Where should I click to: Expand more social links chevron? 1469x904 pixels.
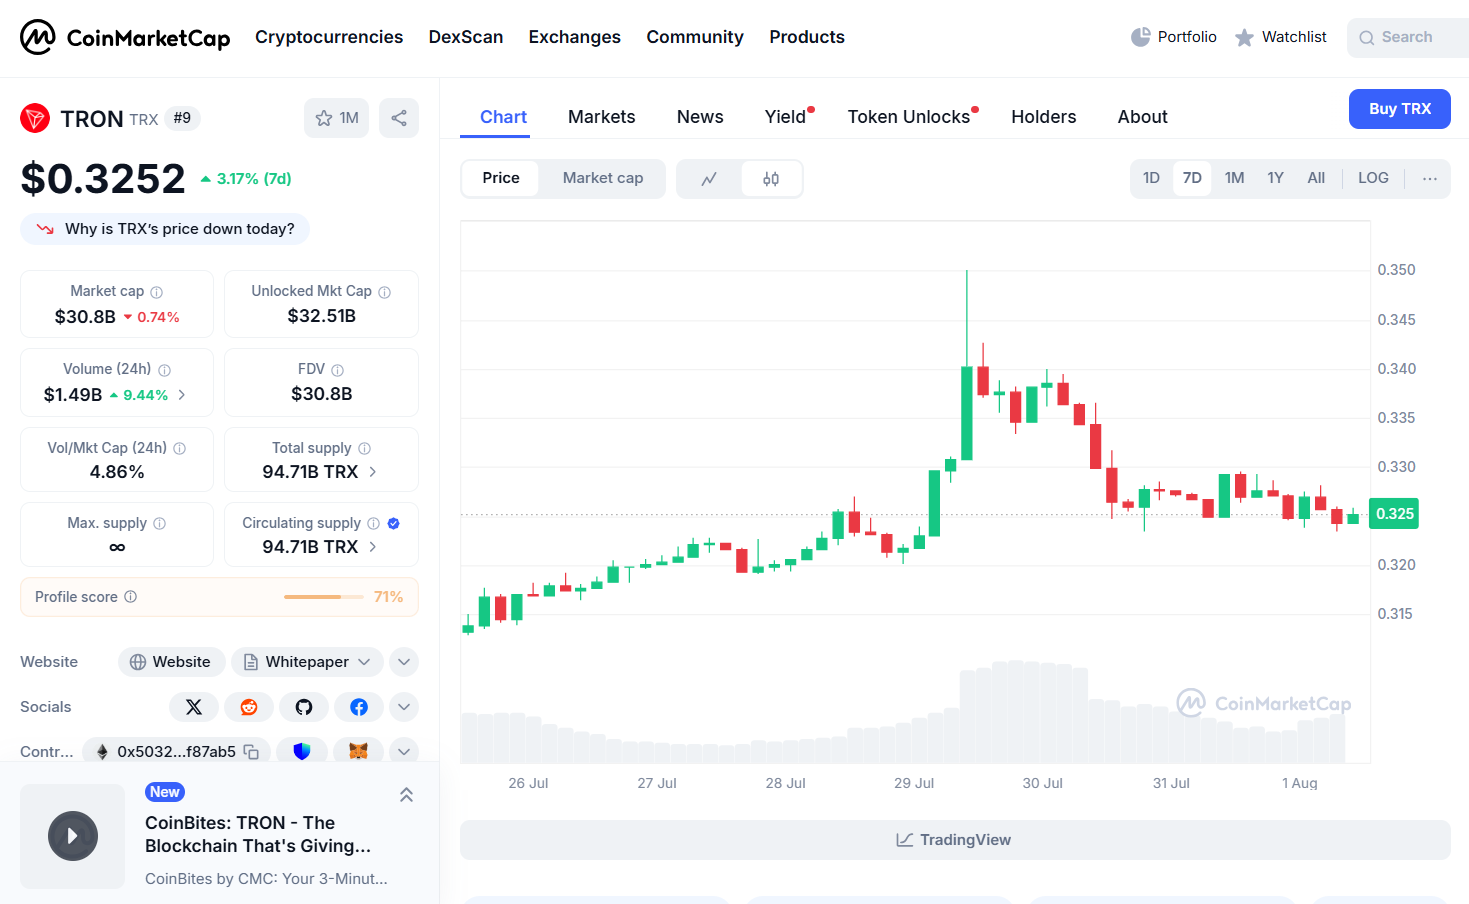404,707
